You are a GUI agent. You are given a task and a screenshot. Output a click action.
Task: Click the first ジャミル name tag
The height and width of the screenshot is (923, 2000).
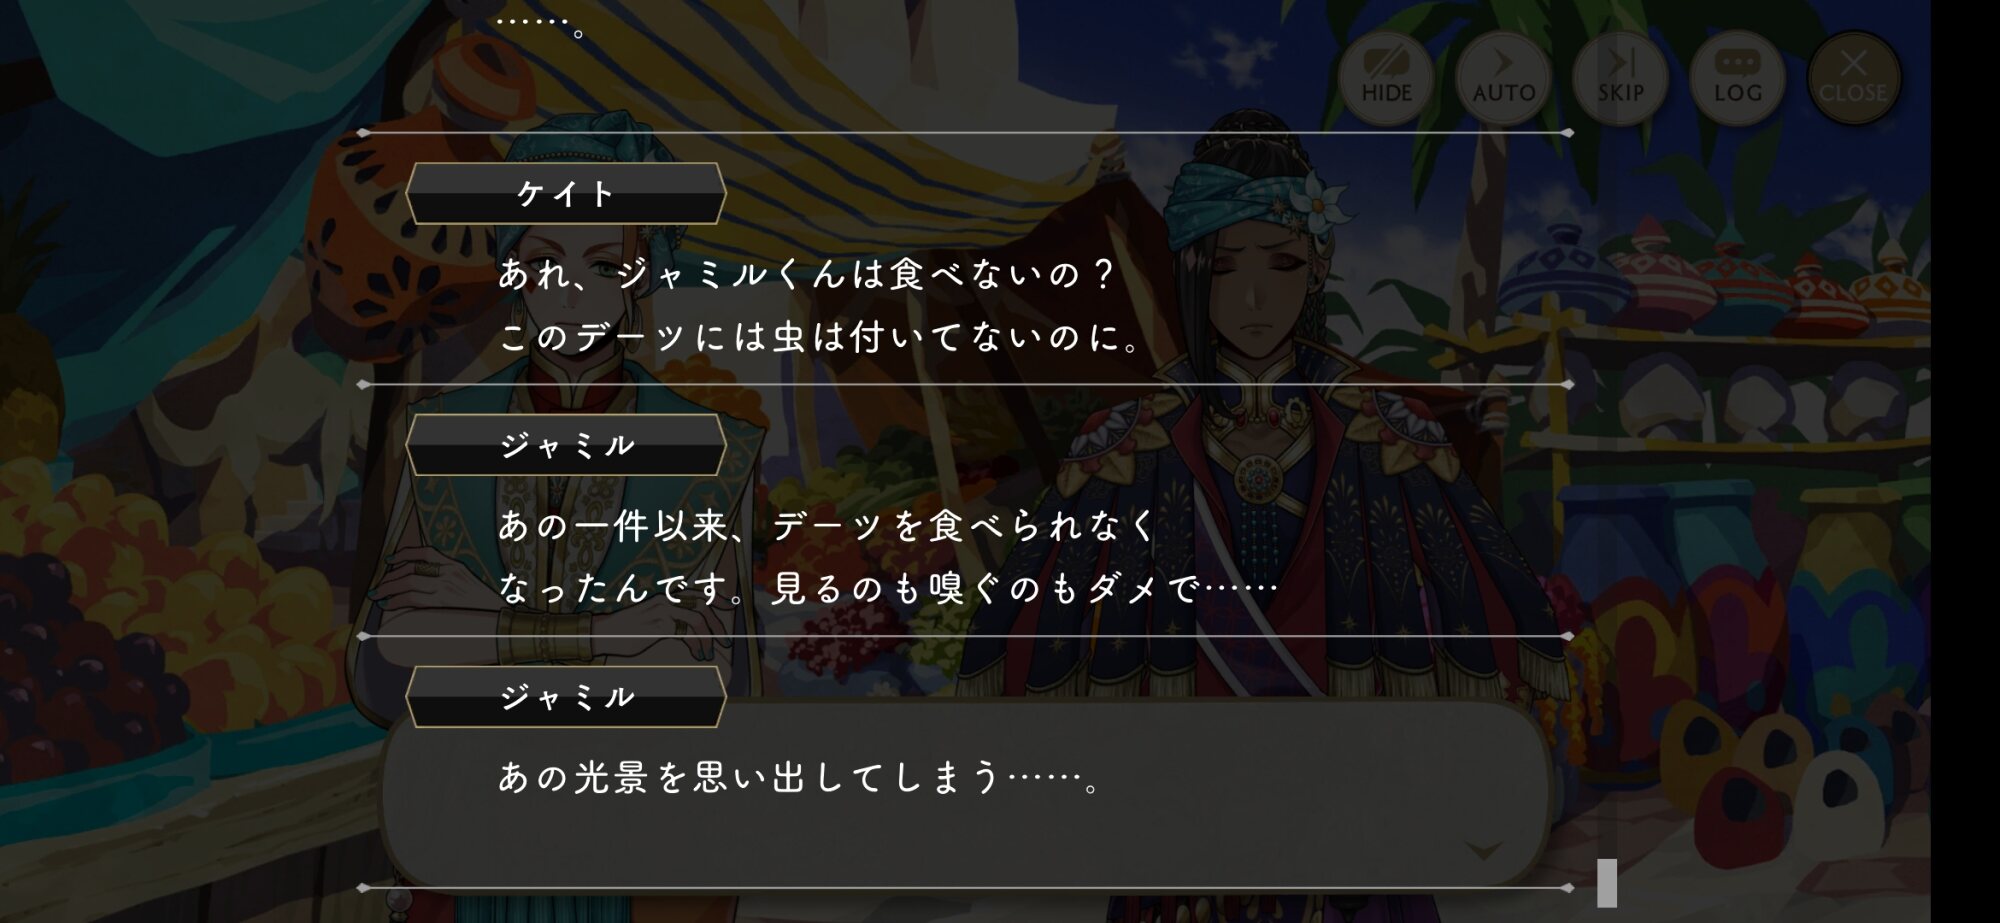[566, 445]
